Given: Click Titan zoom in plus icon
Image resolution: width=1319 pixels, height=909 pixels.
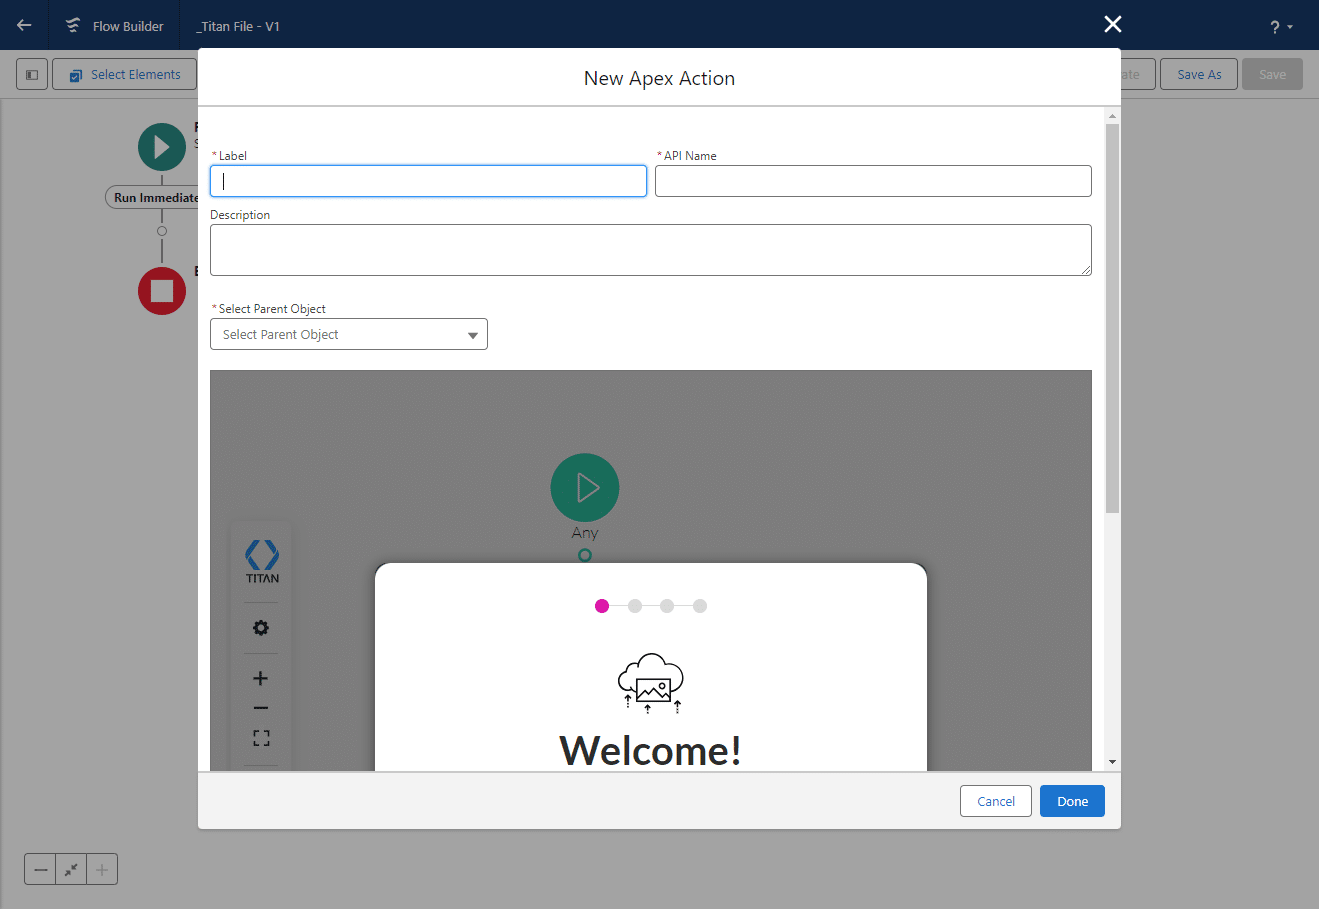Looking at the screenshot, I should tap(261, 678).
